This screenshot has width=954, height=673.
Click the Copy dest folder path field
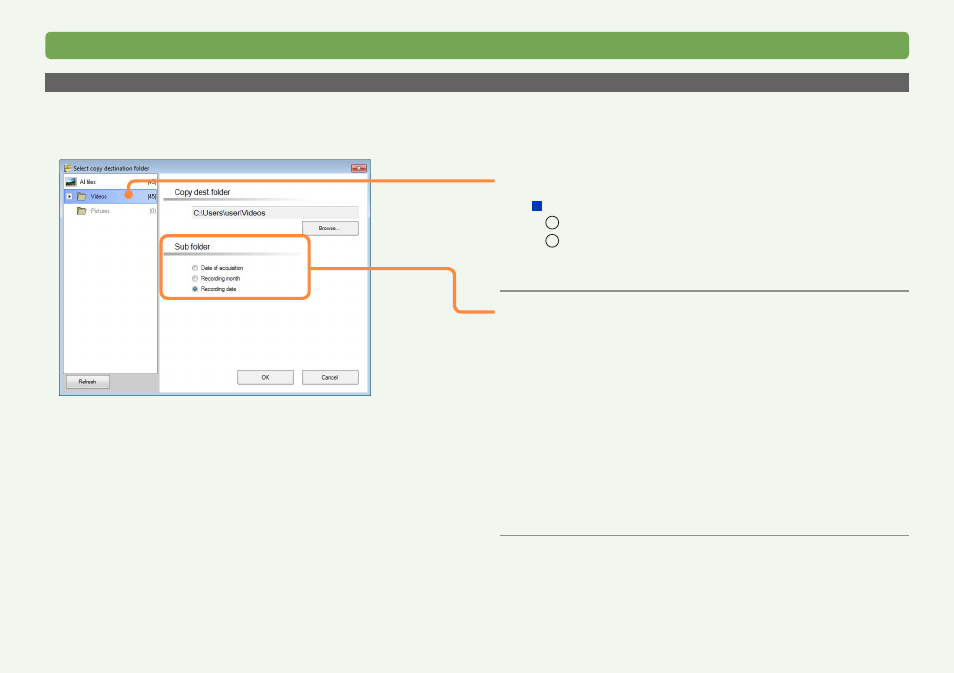click(275, 213)
